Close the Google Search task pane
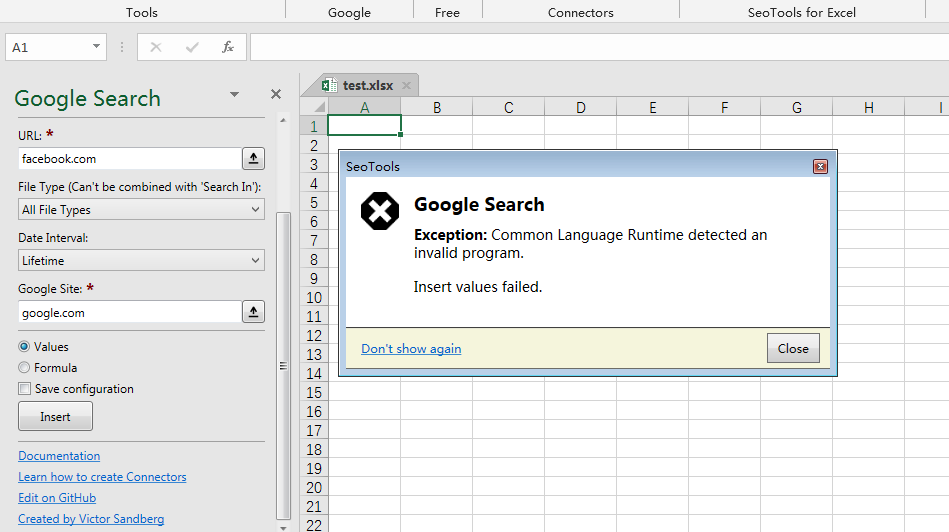 point(276,94)
